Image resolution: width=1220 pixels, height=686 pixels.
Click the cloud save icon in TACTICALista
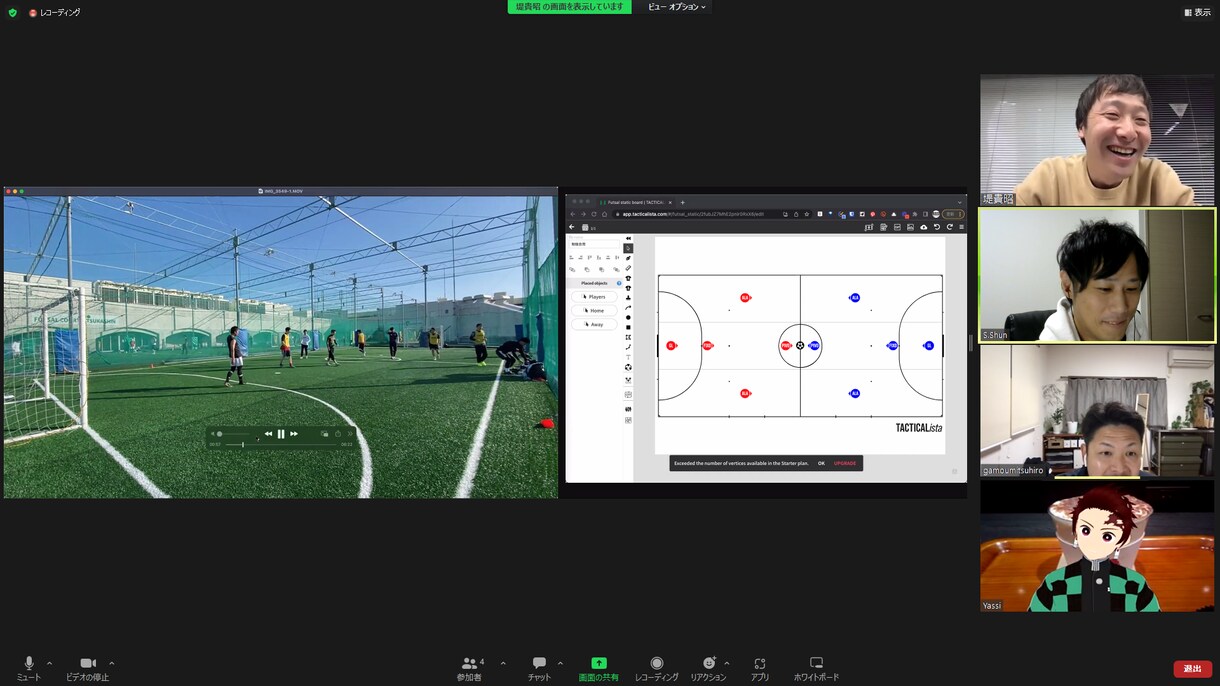click(923, 227)
